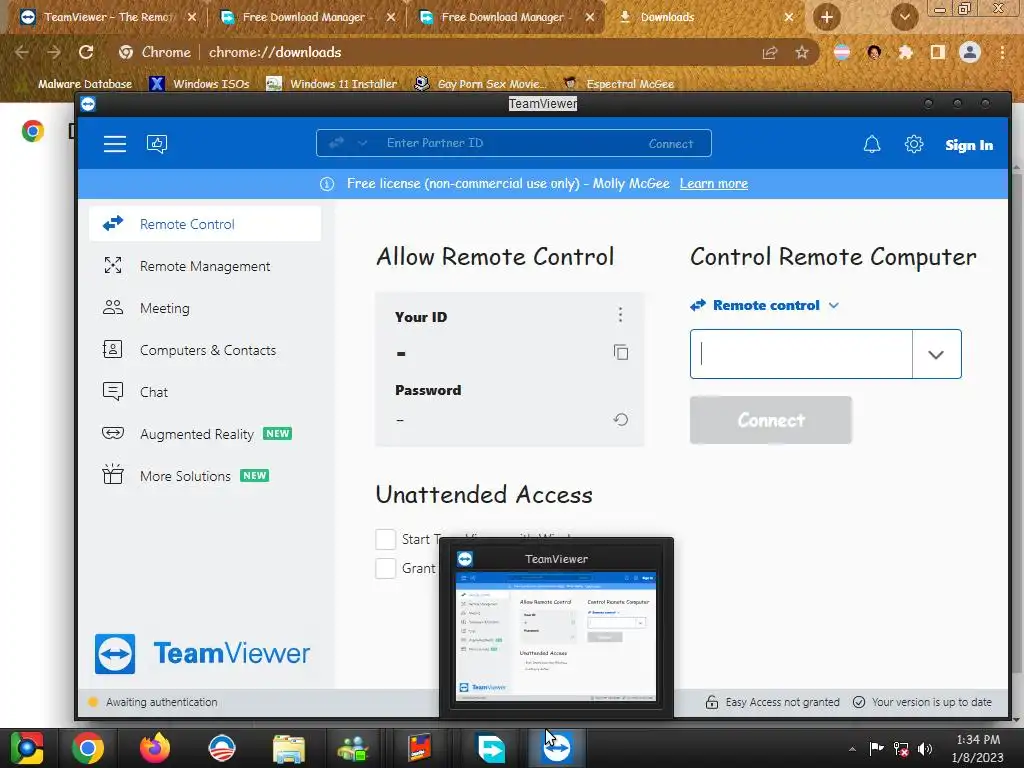
Task: Click network tray icon
Action: 901,749
